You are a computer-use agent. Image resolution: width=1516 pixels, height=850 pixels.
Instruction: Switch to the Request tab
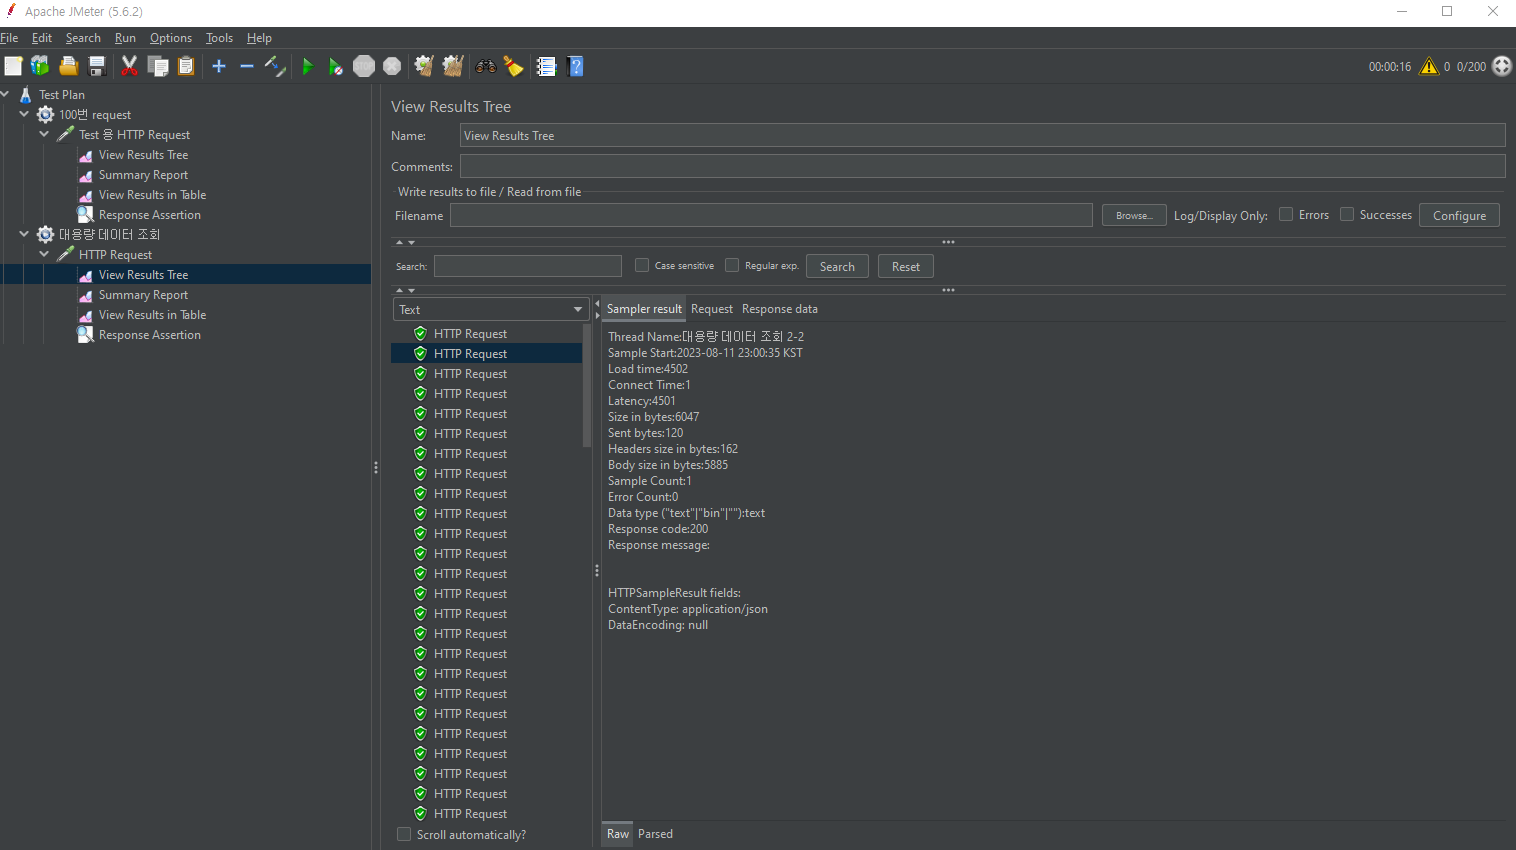pyautogui.click(x=712, y=309)
